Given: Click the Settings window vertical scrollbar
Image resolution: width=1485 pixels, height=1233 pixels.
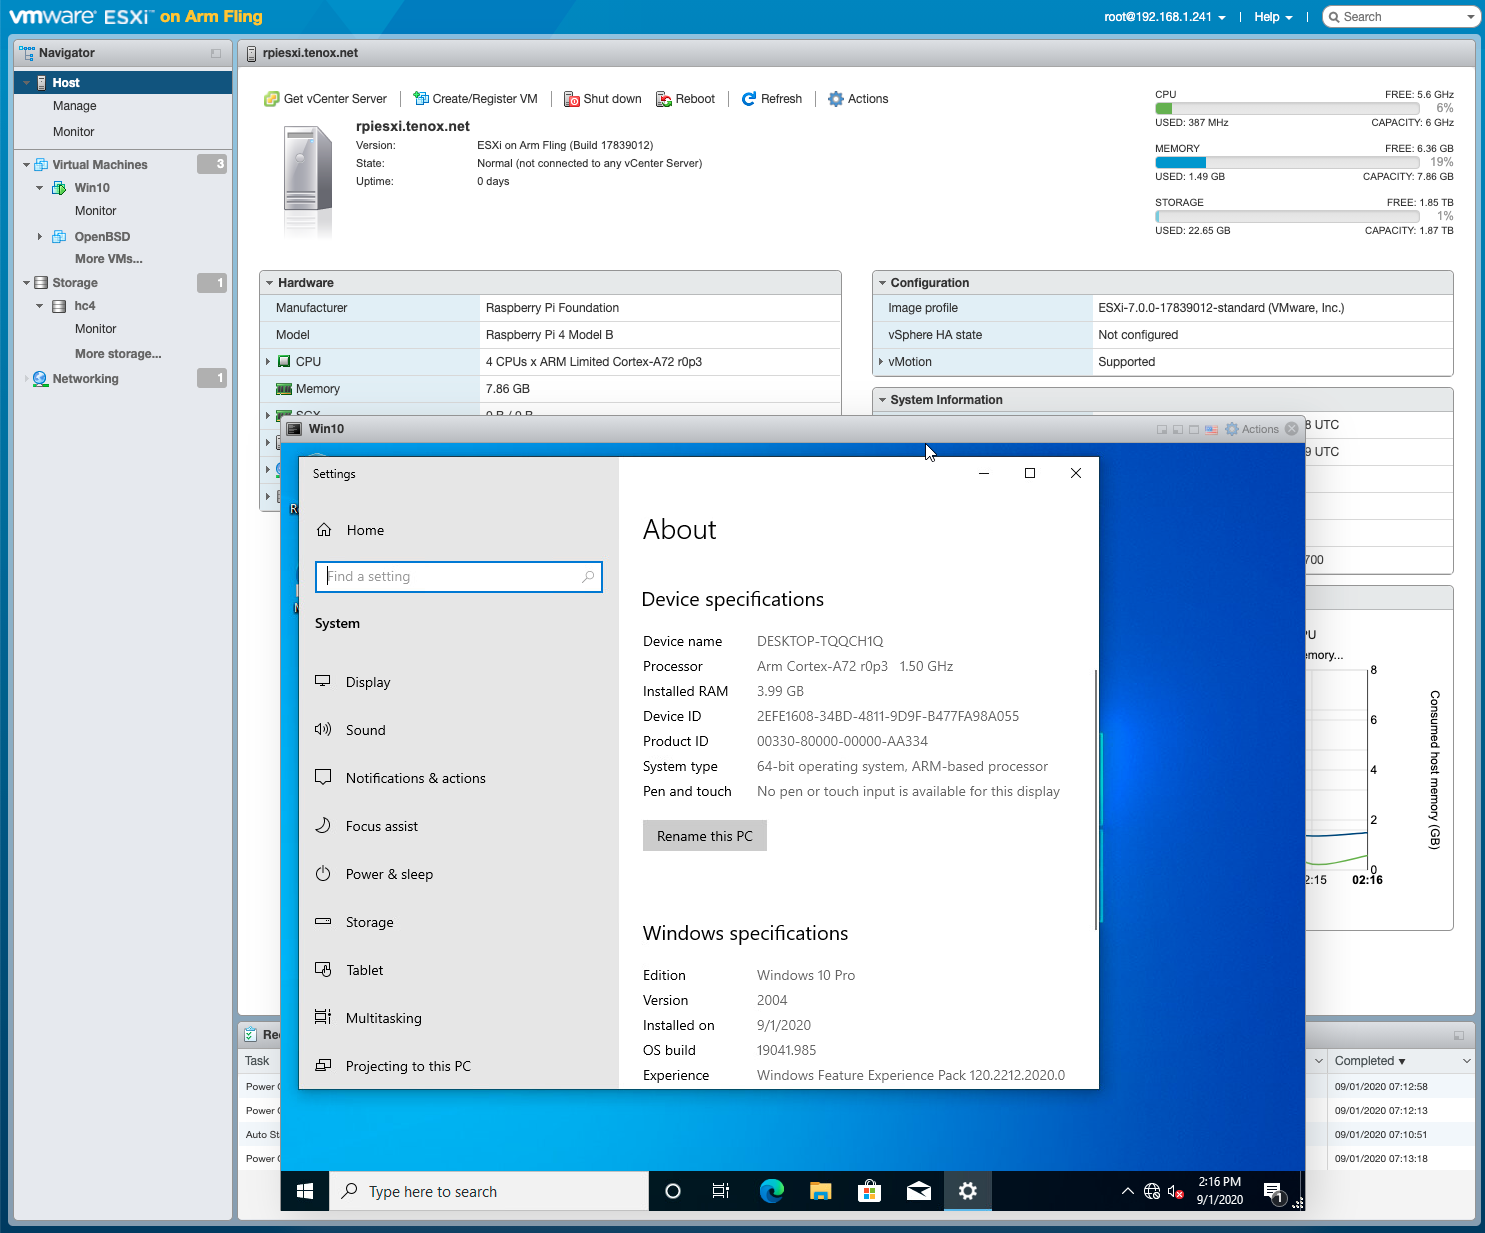Looking at the screenshot, I should pyautogui.click(x=1096, y=800).
